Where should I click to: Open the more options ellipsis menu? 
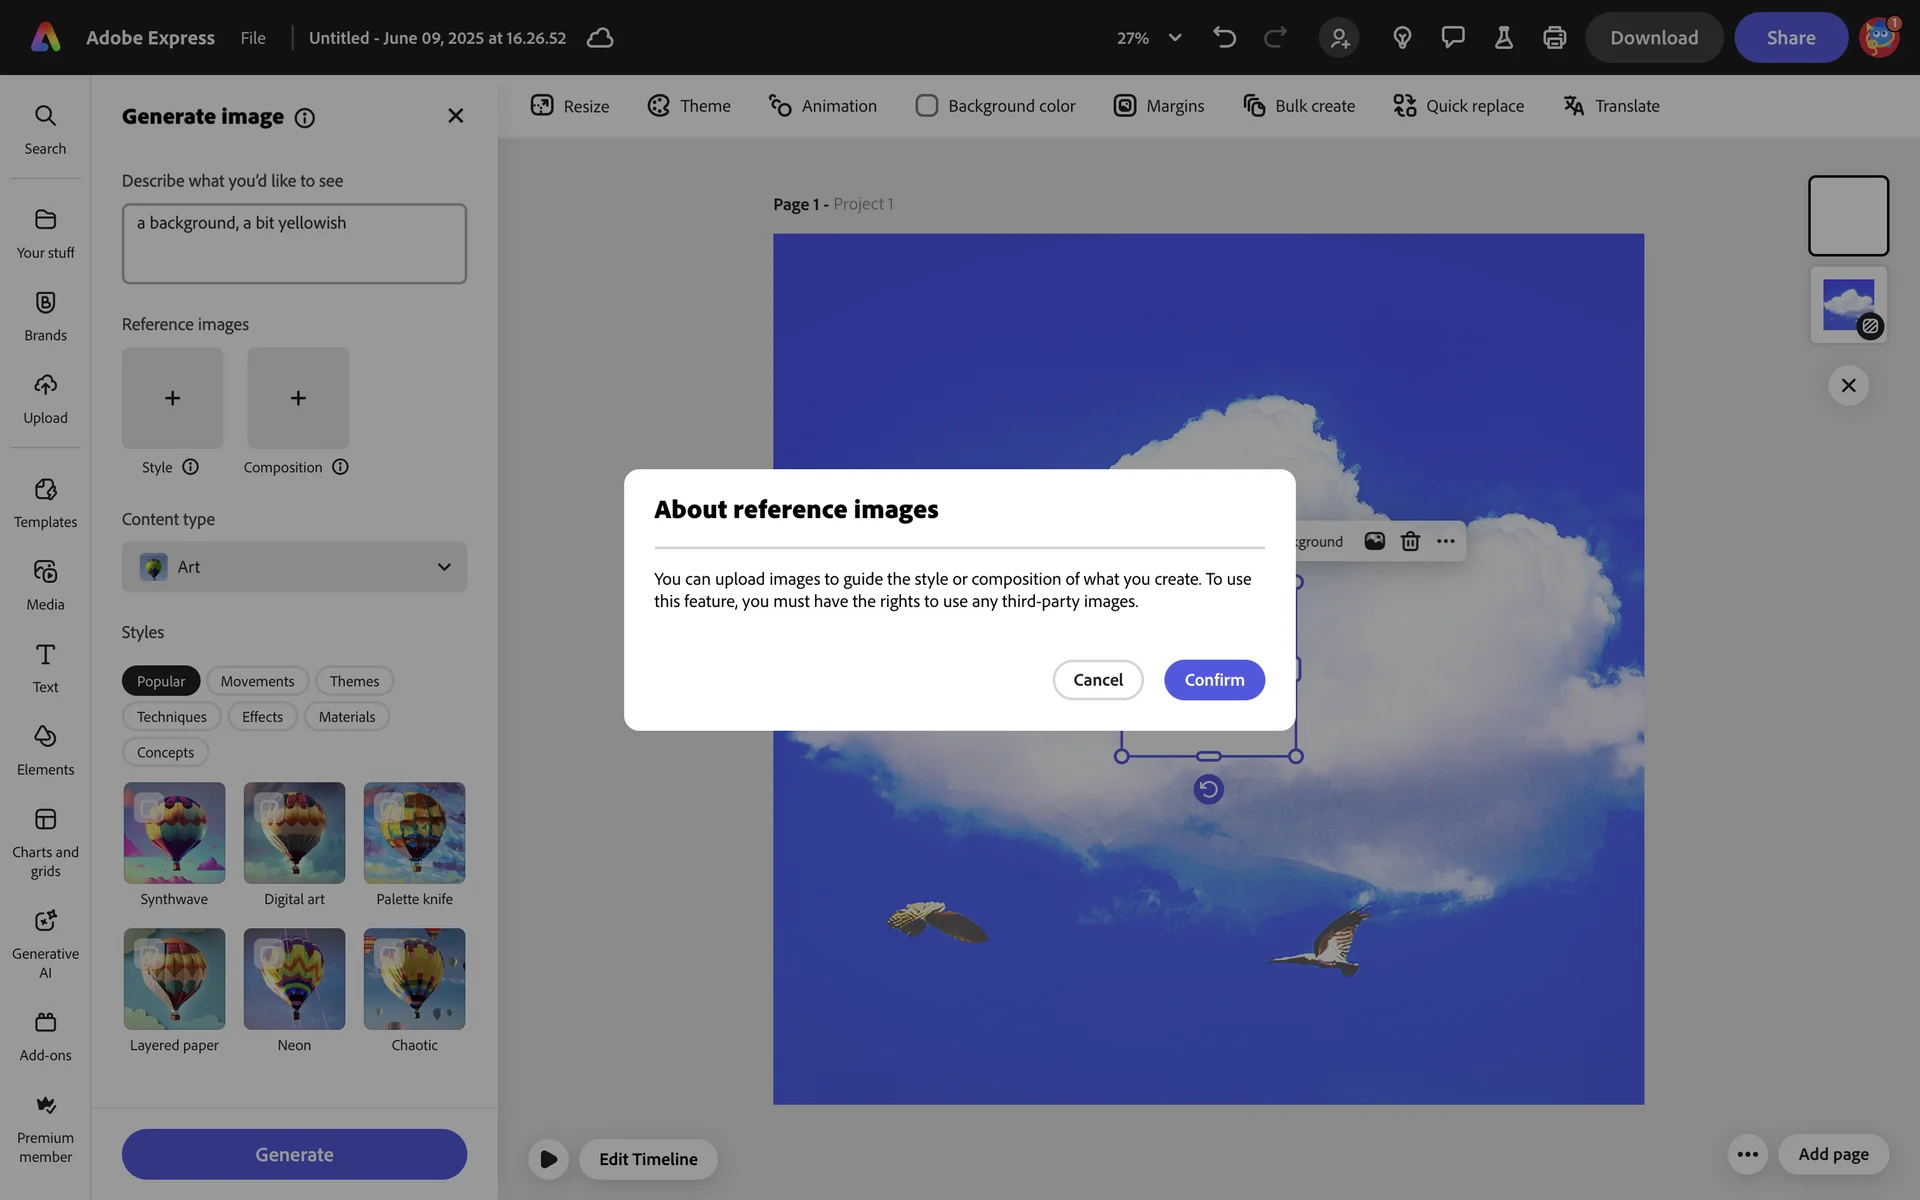(1446, 541)
